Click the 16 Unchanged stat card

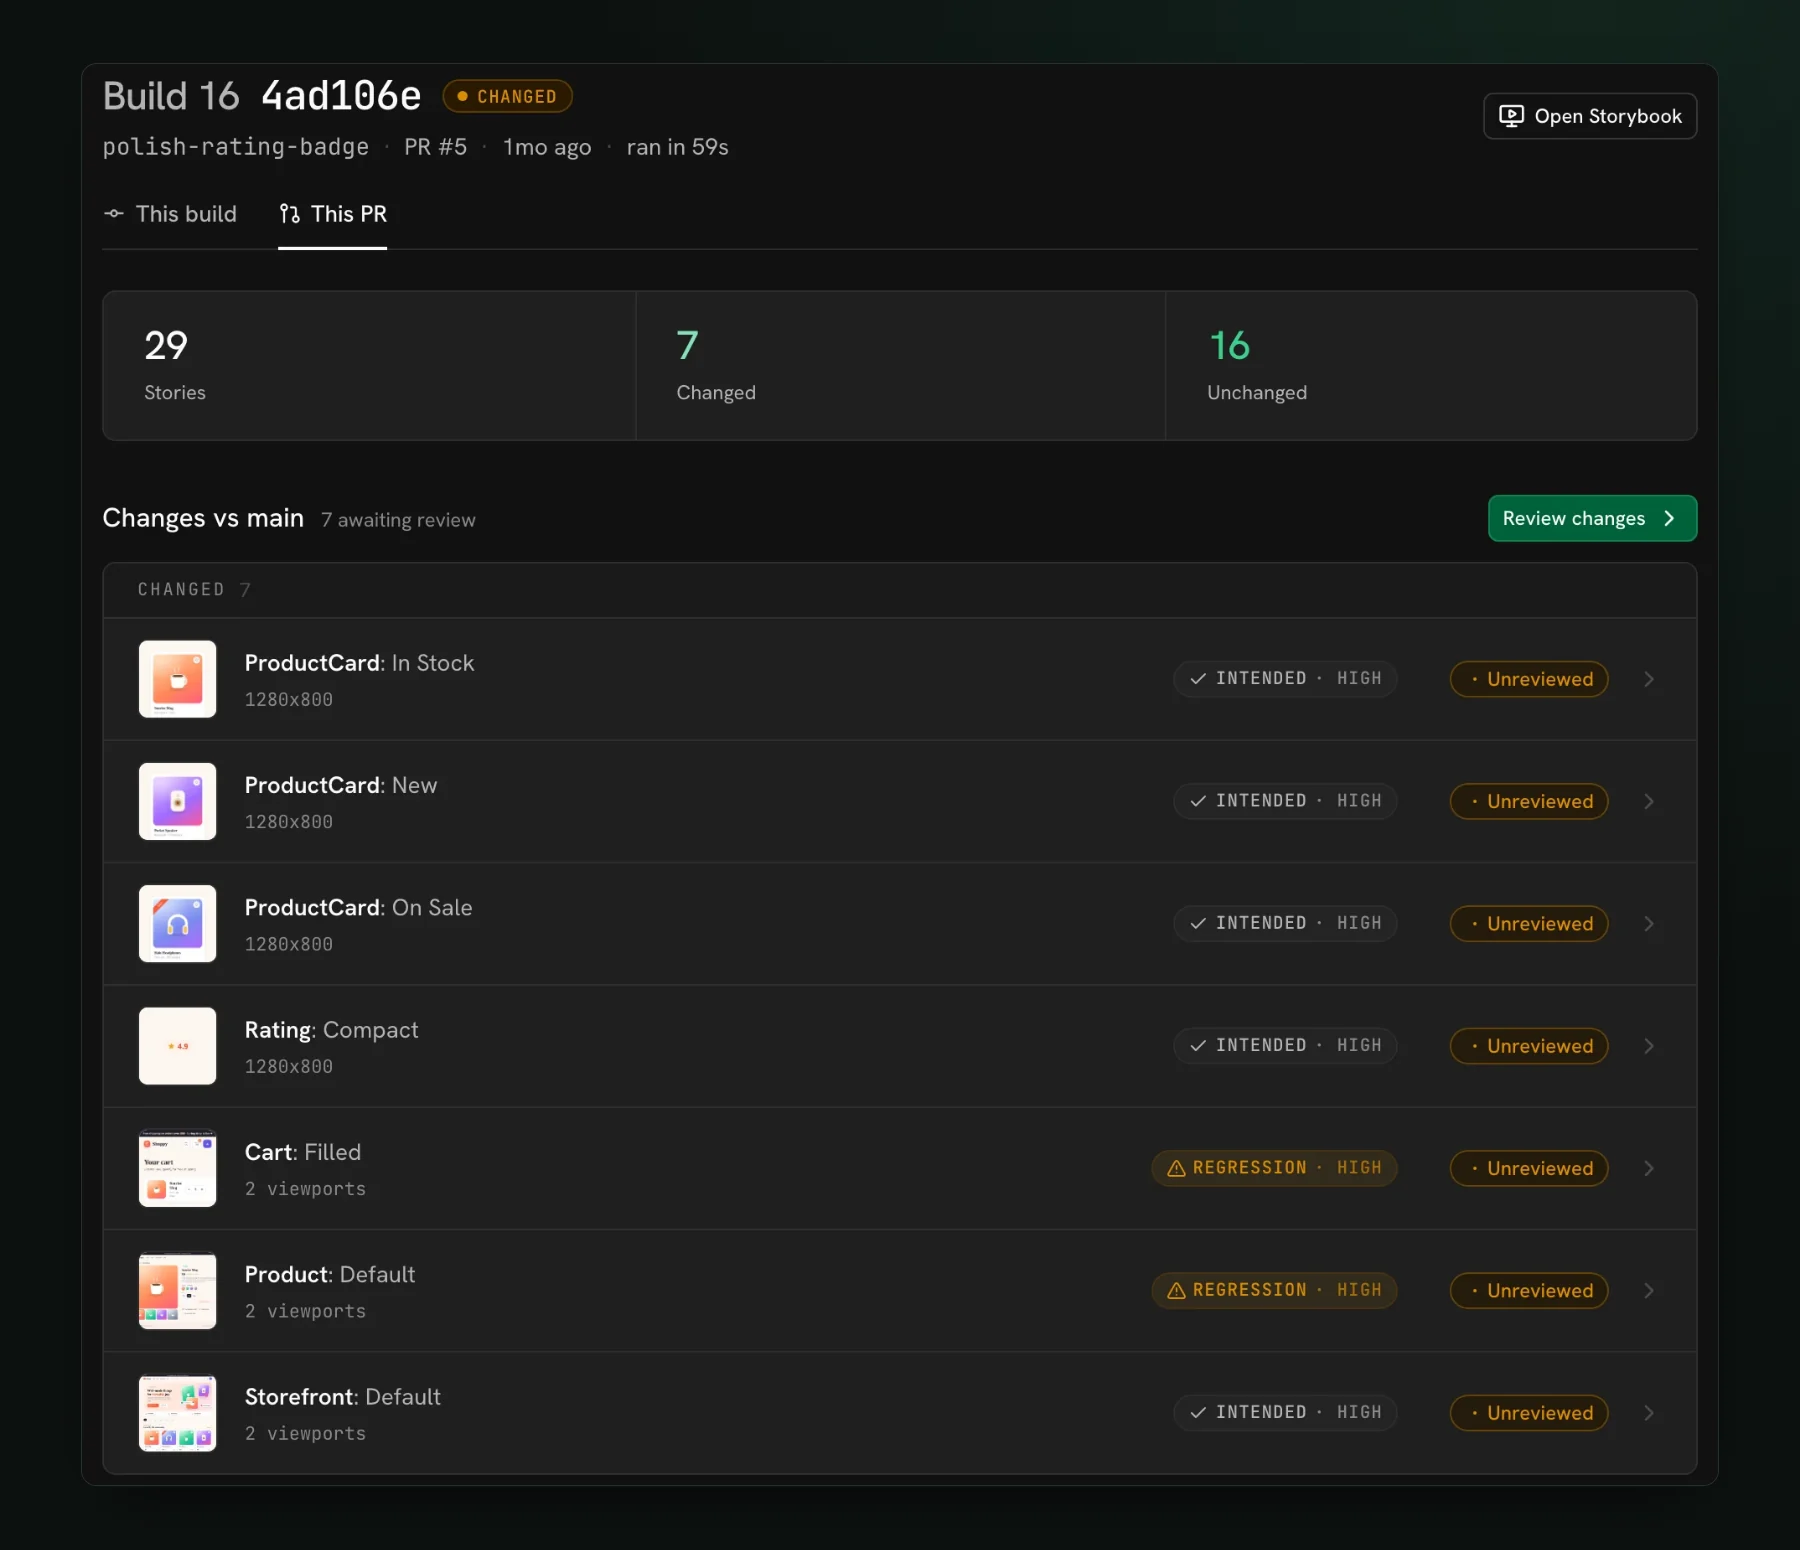point(1431,366)
